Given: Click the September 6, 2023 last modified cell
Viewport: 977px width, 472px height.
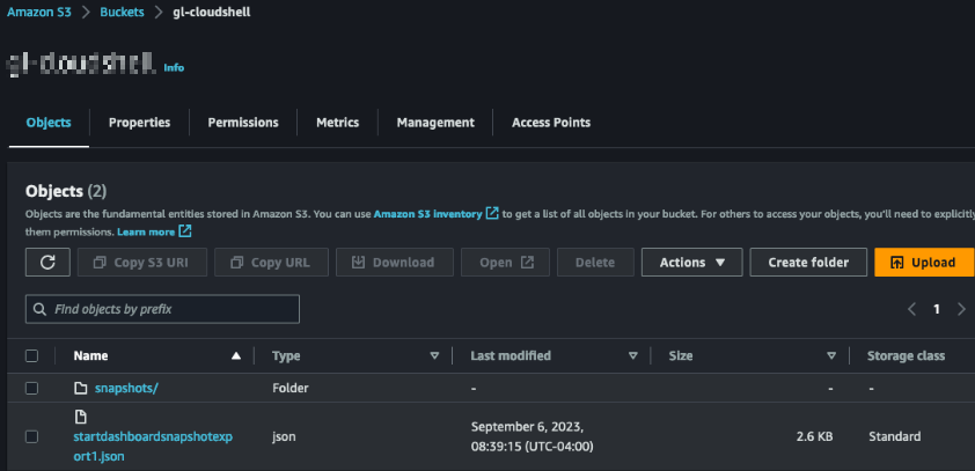Looking at the screenshot, I should click(x=532, y=437).
